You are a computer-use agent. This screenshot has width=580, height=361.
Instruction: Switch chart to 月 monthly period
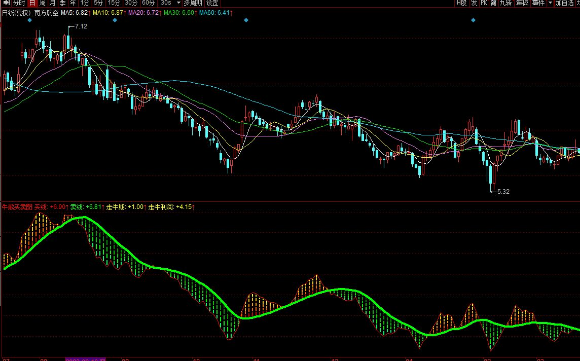point(53,3)
